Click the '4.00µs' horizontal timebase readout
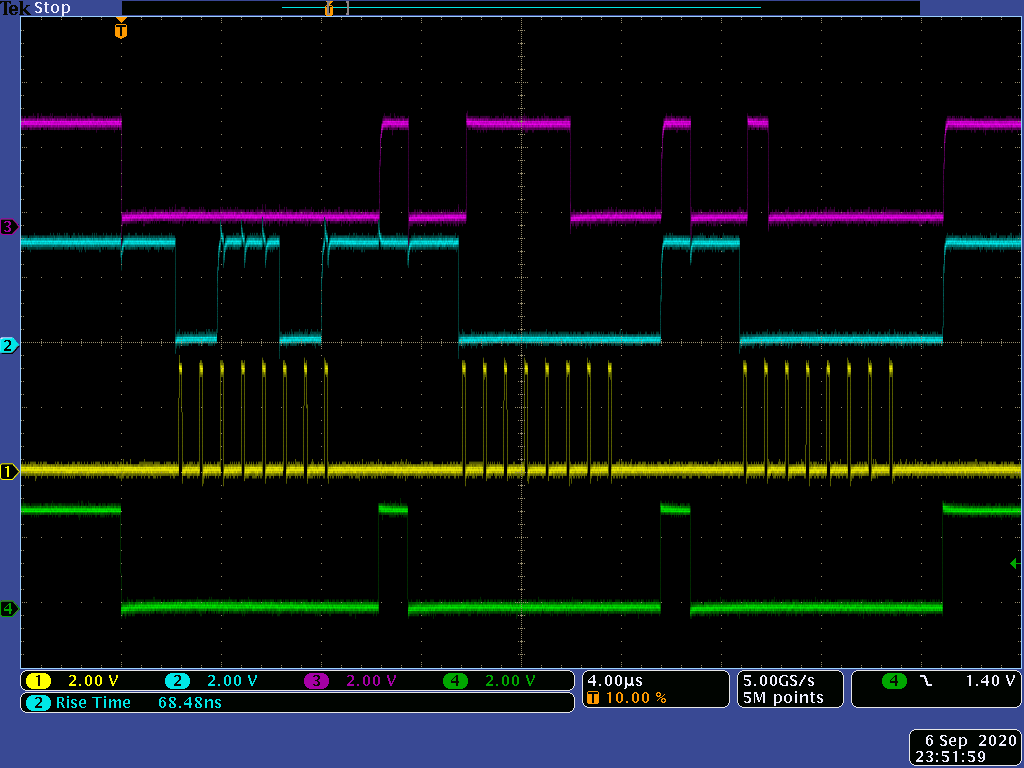The width and height of the screenshot is (1024, 768). tap(615, 681)
